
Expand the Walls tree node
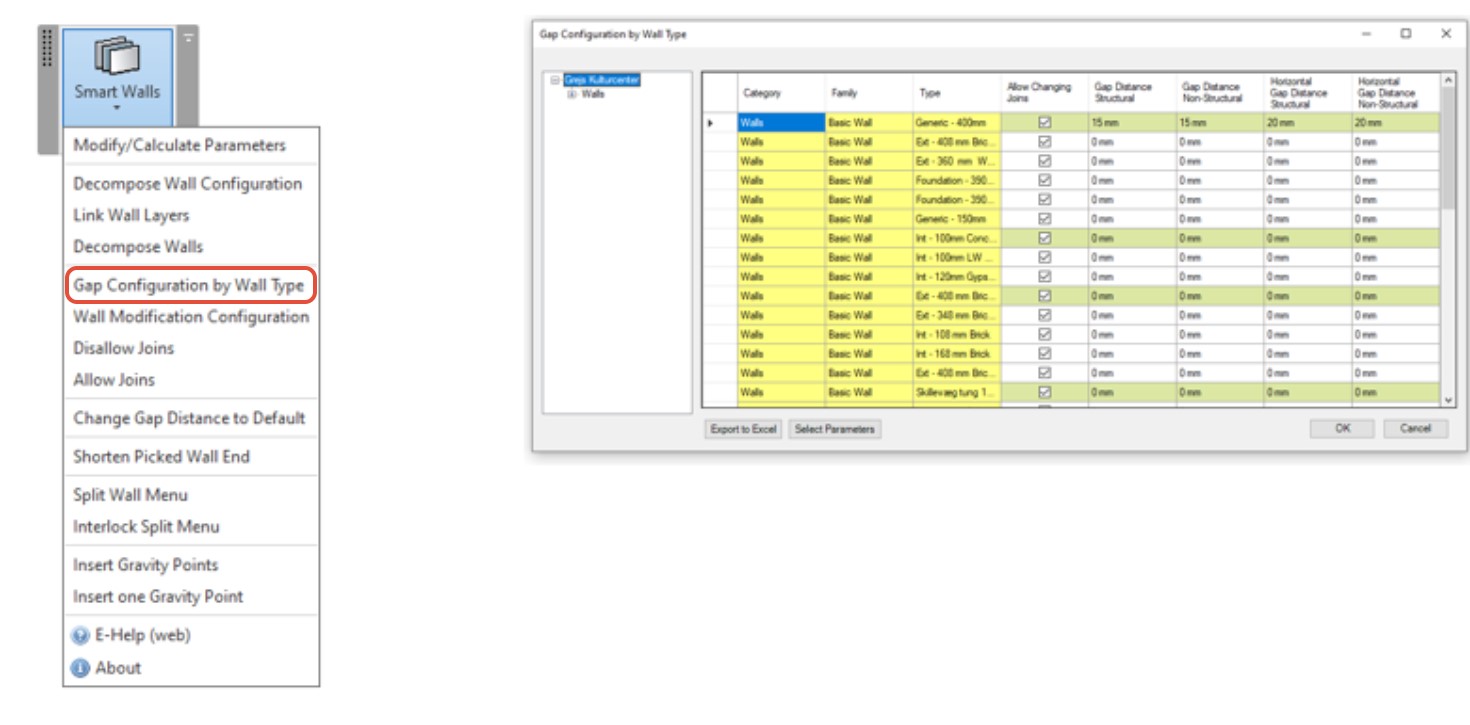572,94
